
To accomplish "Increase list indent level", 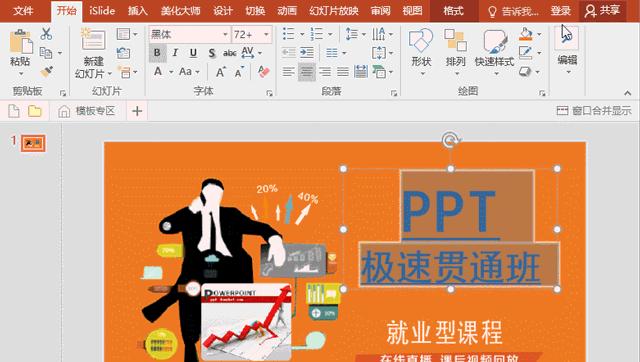I will (307, 53).
